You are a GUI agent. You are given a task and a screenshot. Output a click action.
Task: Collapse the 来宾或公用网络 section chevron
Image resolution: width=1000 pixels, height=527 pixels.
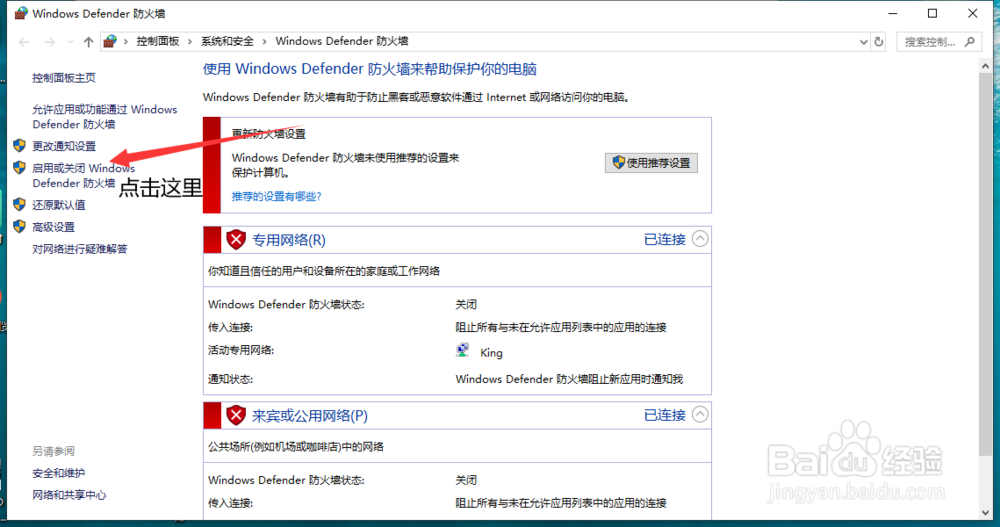tap(700, 415)
